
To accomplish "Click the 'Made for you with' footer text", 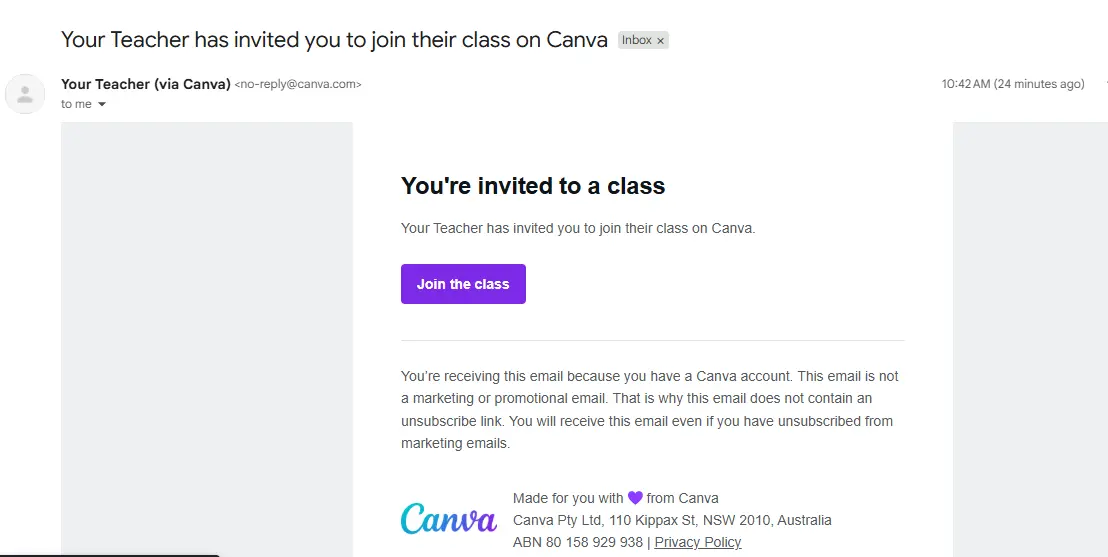I will pyautogui.click(x=568, y=498).
